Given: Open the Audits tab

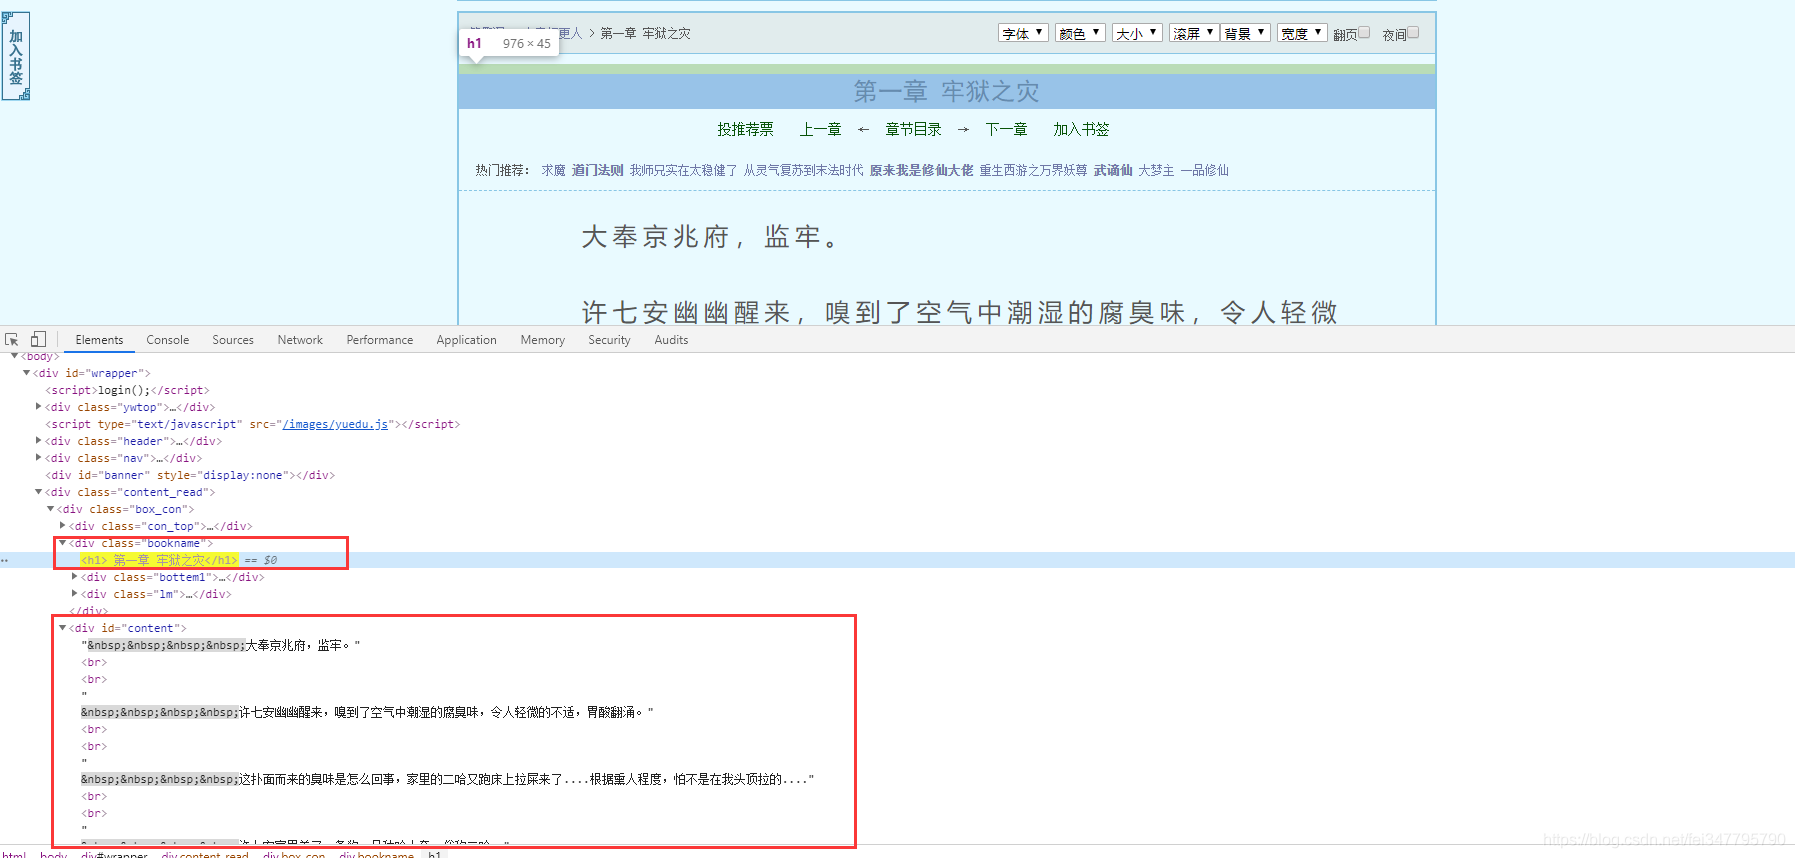Looking at the screenshot, I should tap(671, 340).
